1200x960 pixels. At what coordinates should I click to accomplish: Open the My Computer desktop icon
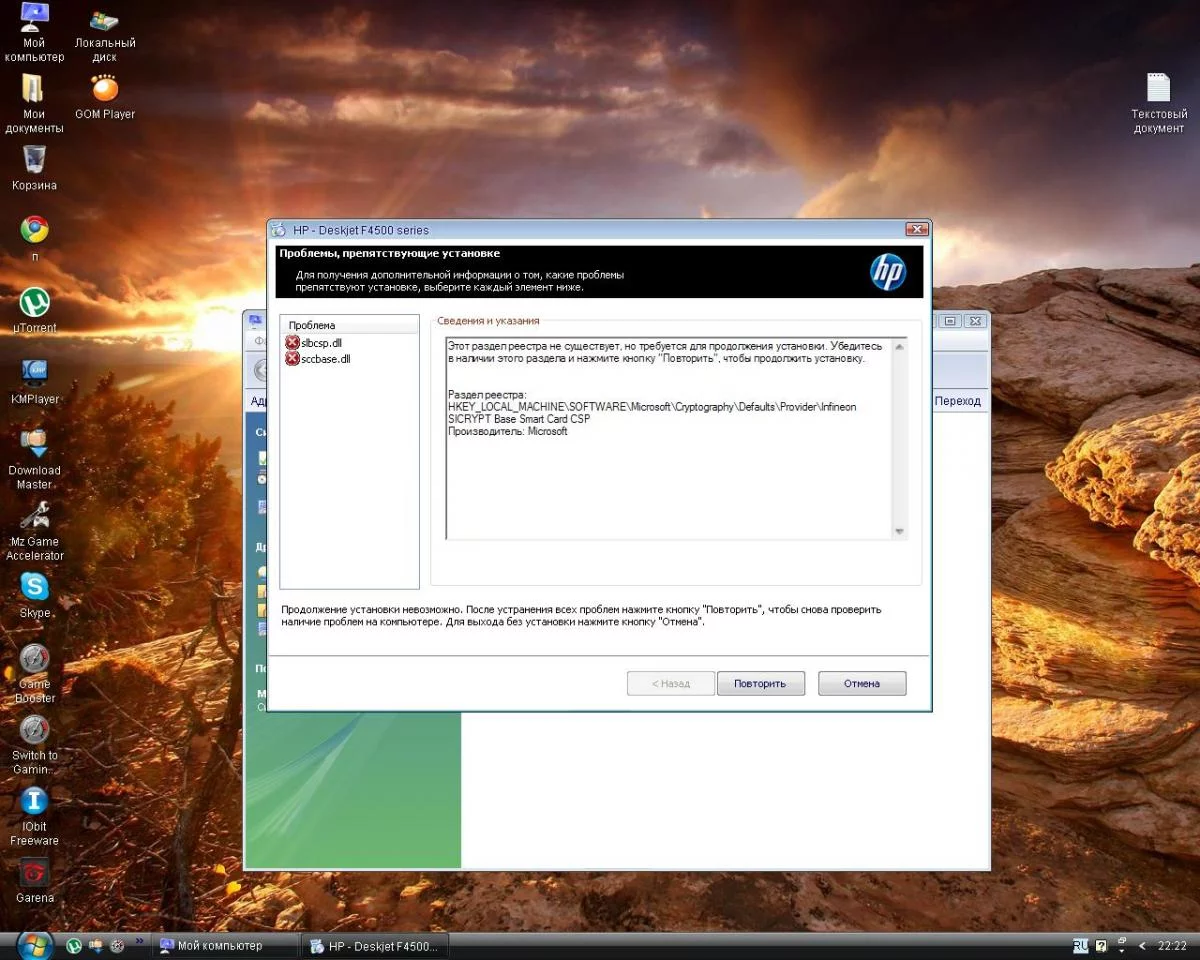pyautogui.click(x=34, y=32)
